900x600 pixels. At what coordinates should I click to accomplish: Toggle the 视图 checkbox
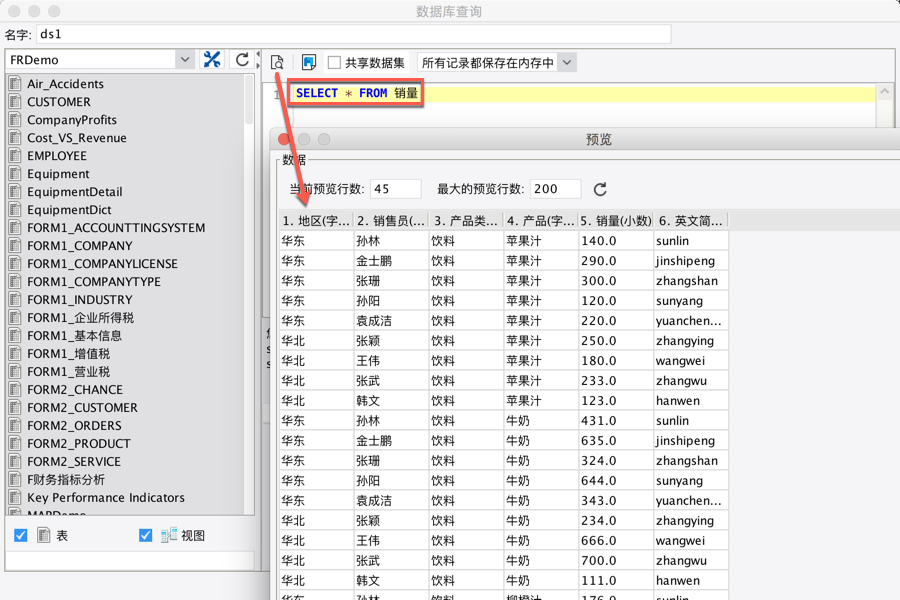146,536
